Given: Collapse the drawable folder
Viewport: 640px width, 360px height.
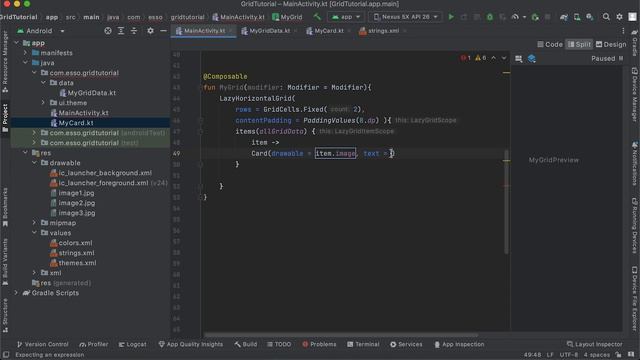Looking at the screenshot, I should (x=35, y=163).
